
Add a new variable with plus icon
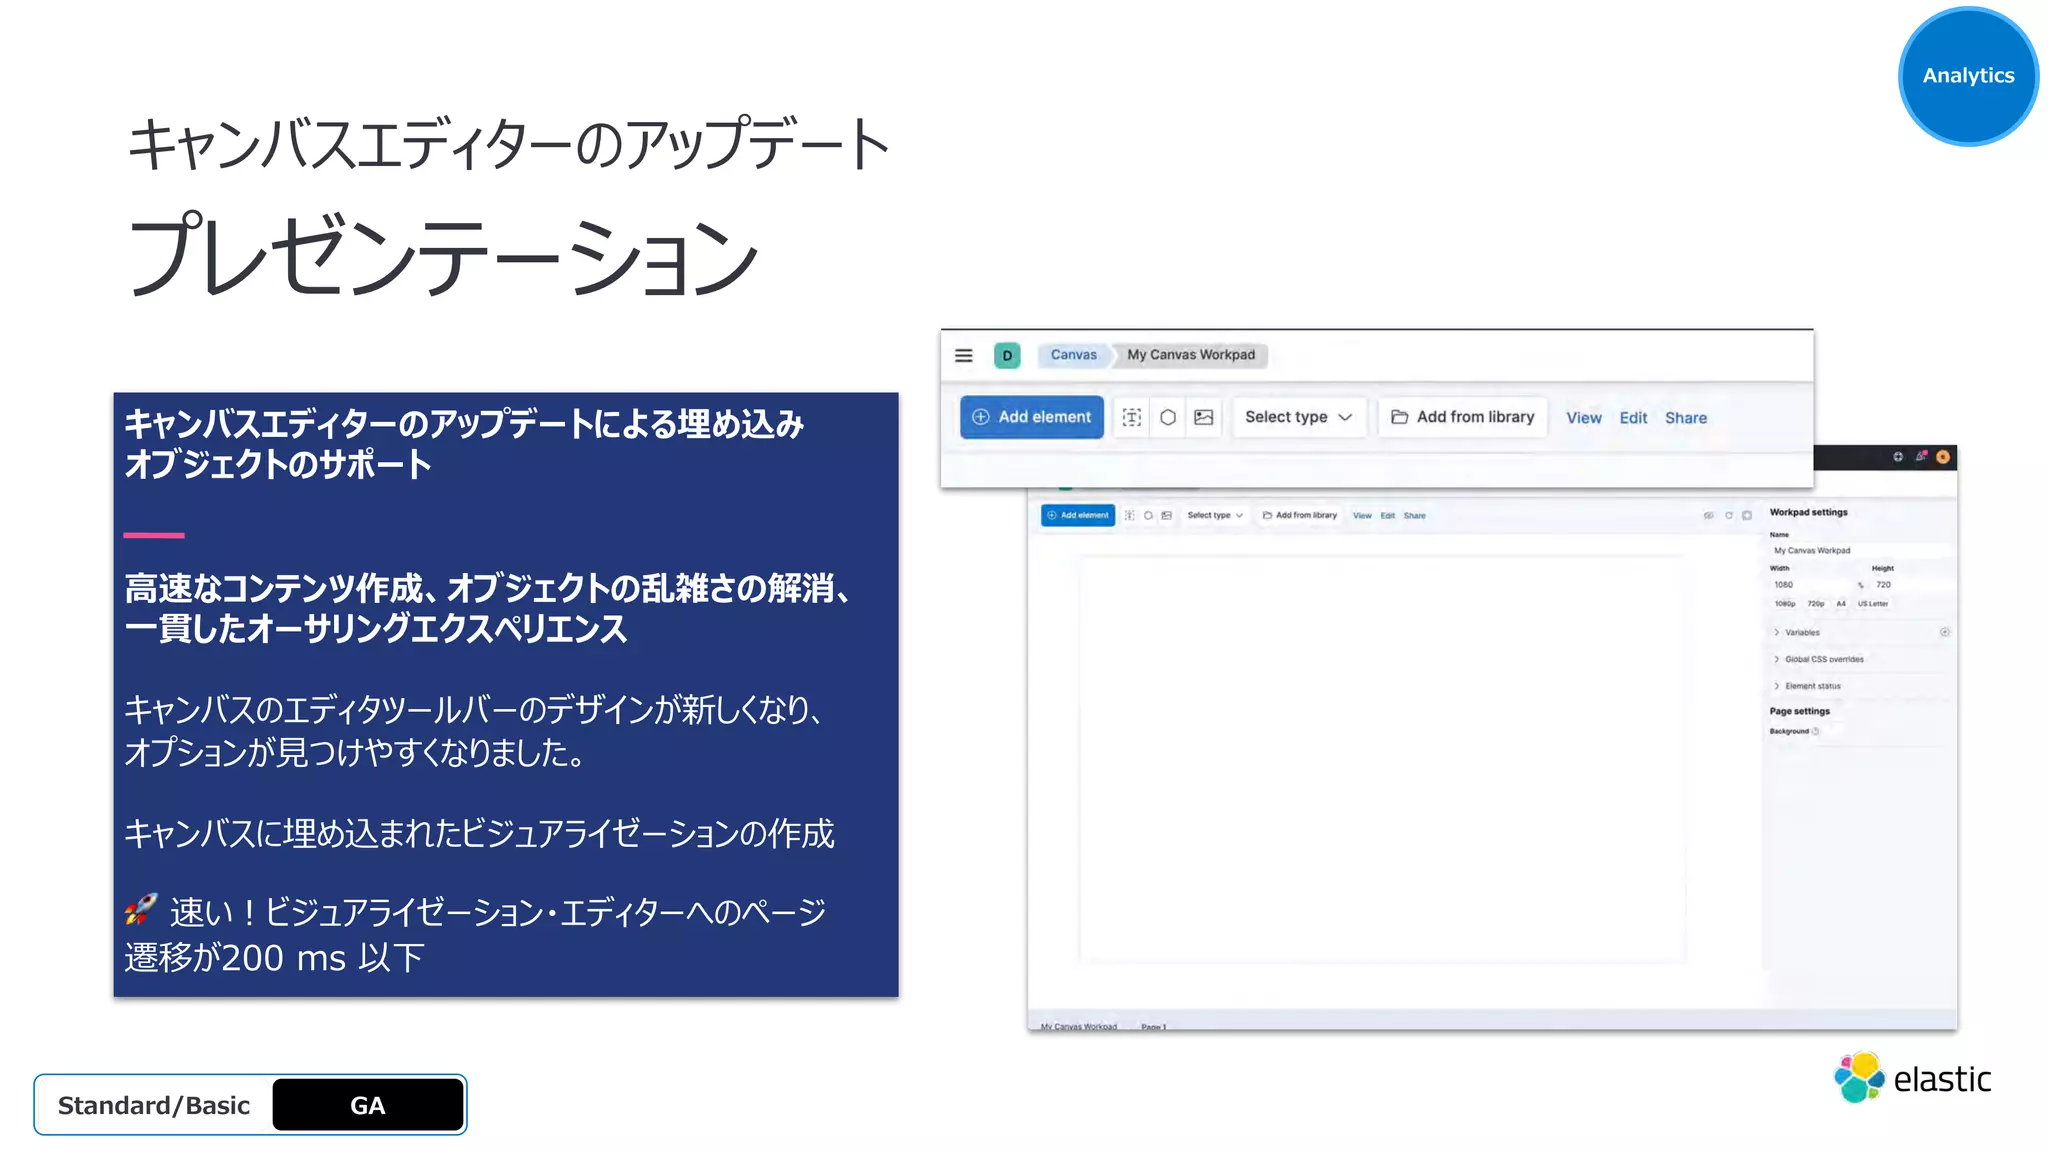coord(1945,632)
